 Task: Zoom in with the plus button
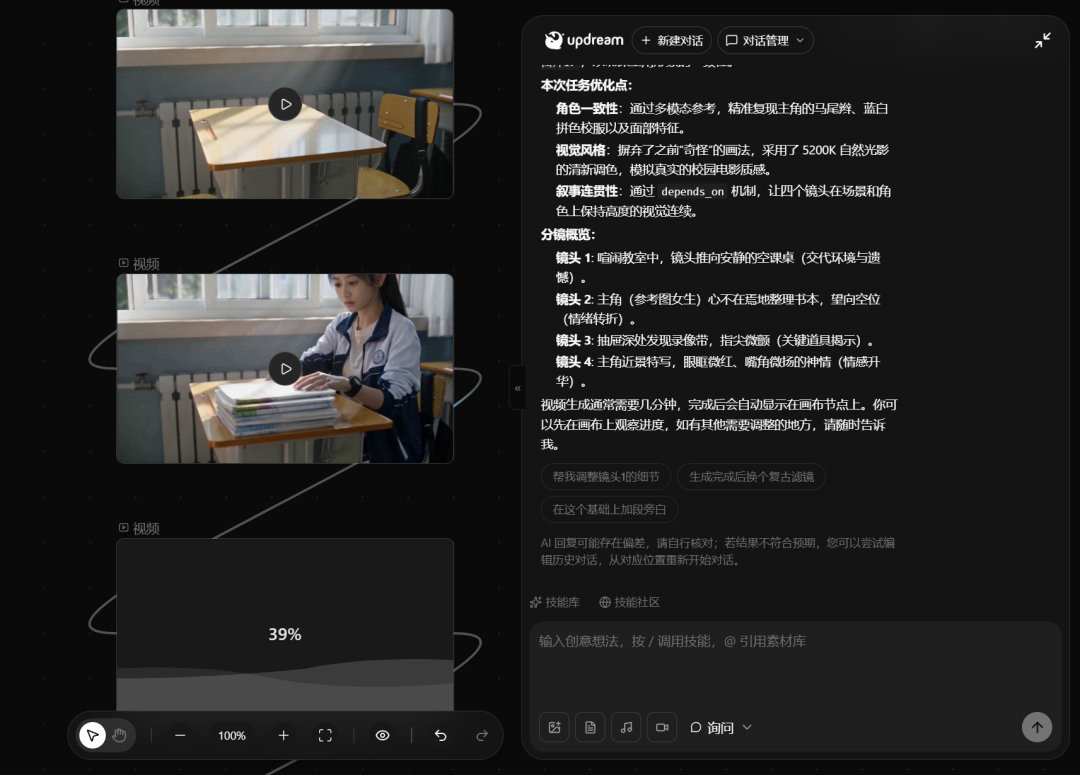(x=283, y=736)
